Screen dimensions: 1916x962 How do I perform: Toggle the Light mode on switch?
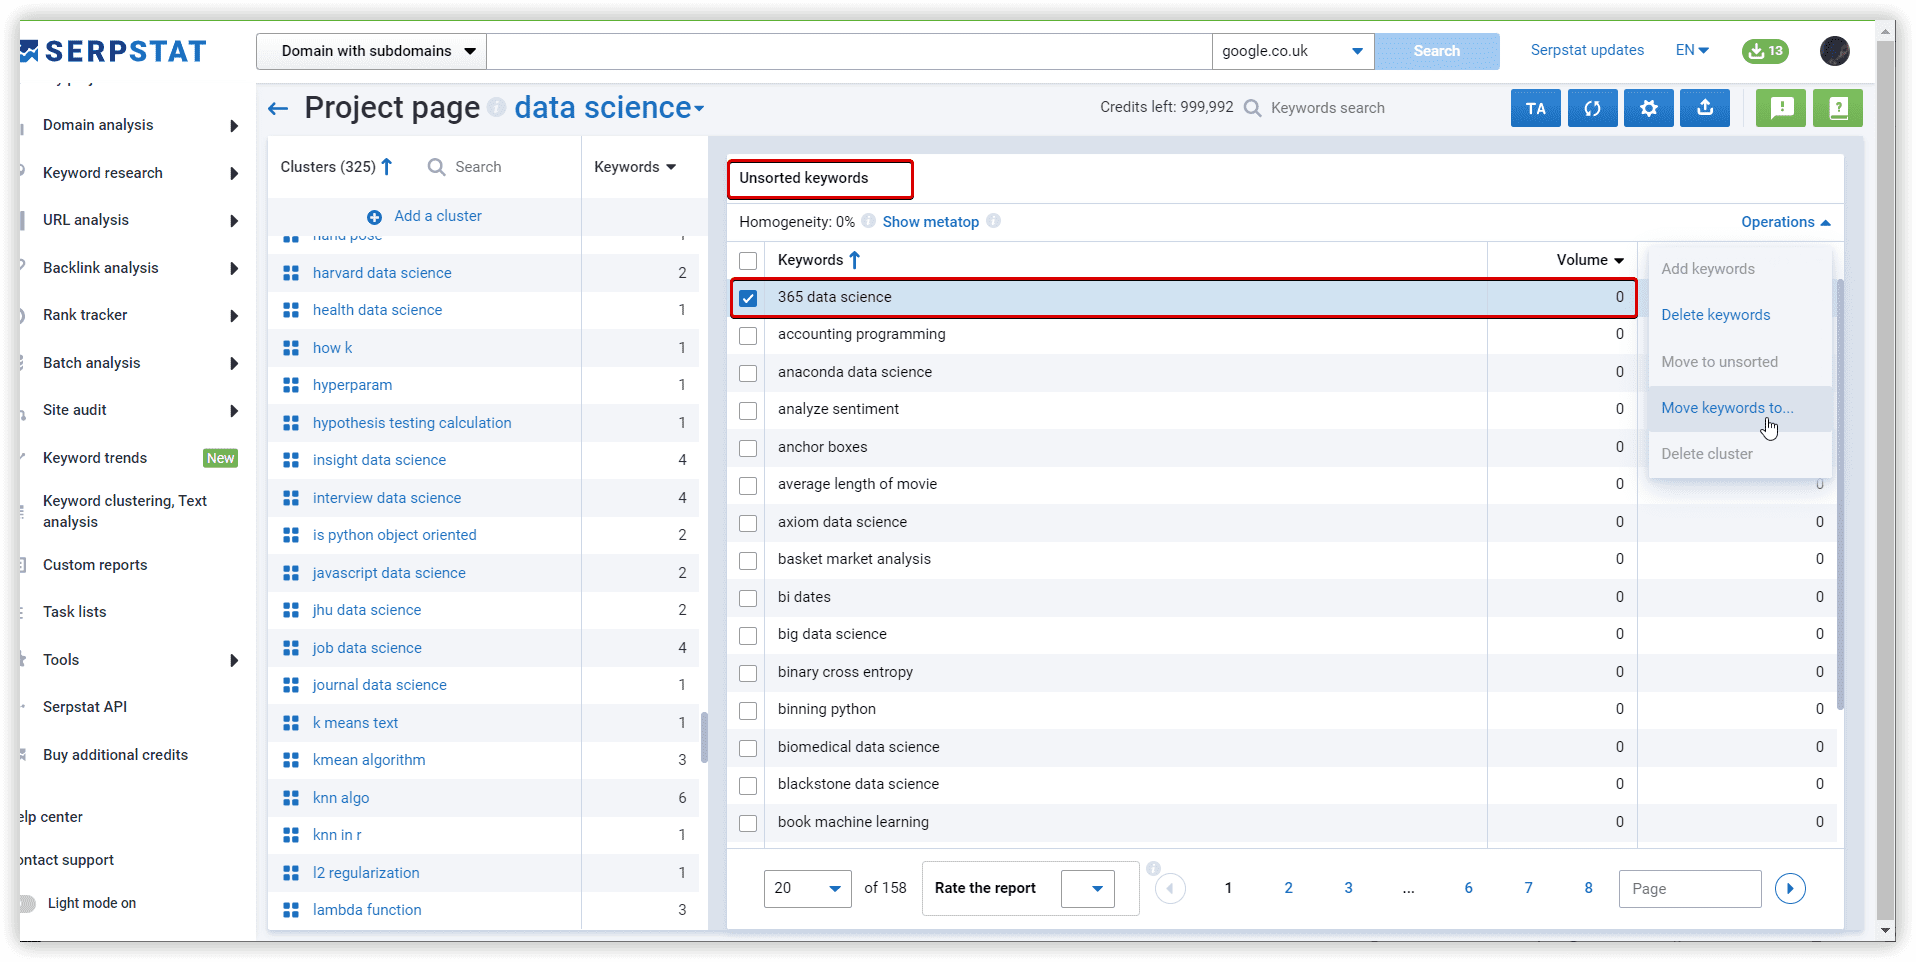coord(28,903)
